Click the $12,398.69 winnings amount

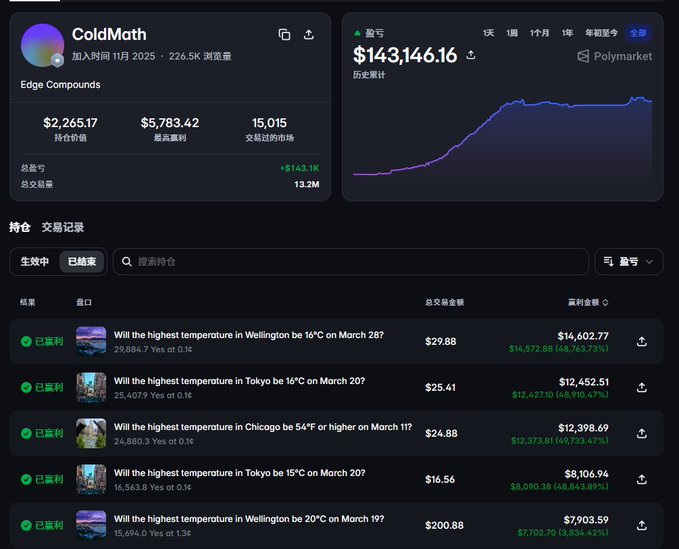[583, 427]
